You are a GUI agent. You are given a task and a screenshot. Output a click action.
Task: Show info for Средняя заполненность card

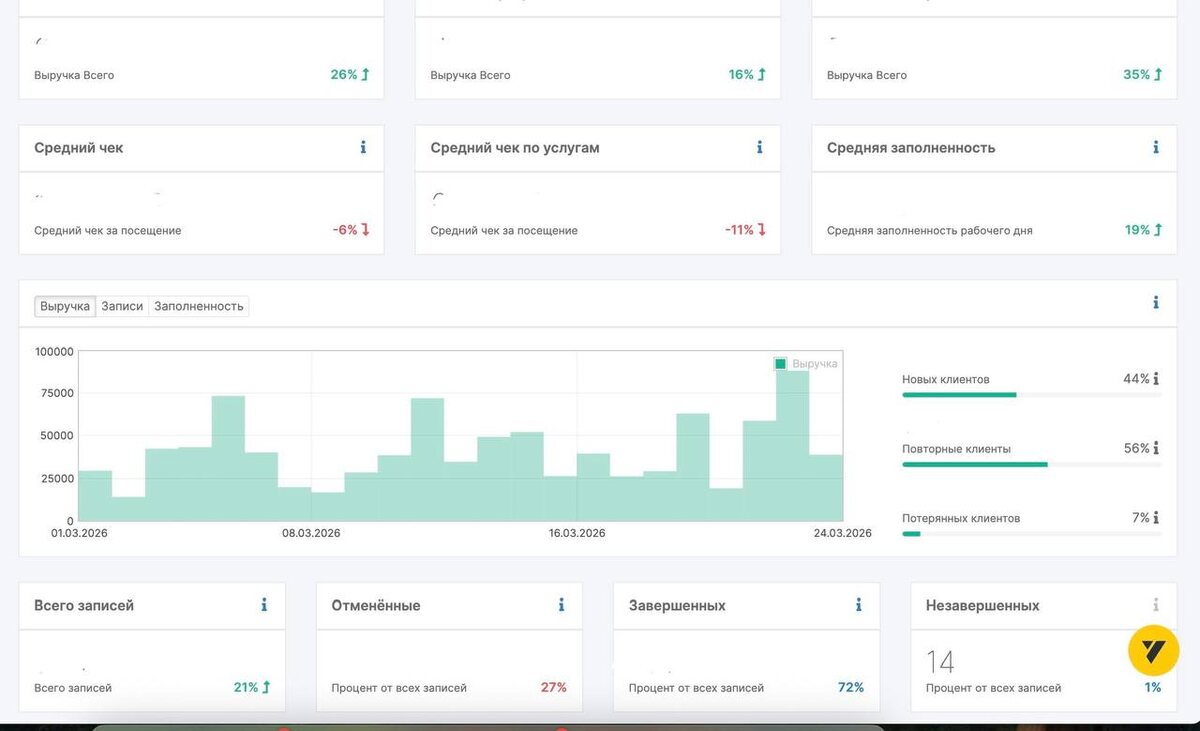pyautogui.click(x=1156, y=147)
